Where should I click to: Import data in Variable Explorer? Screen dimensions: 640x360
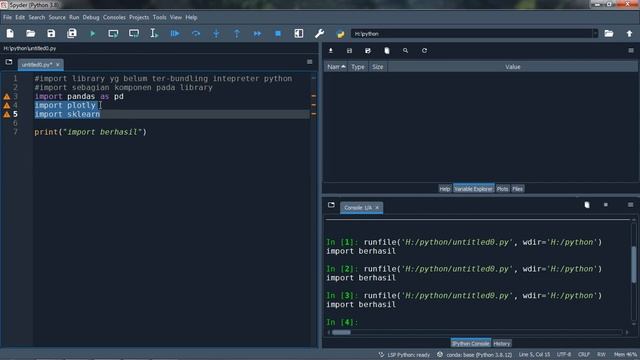(331, 51)
